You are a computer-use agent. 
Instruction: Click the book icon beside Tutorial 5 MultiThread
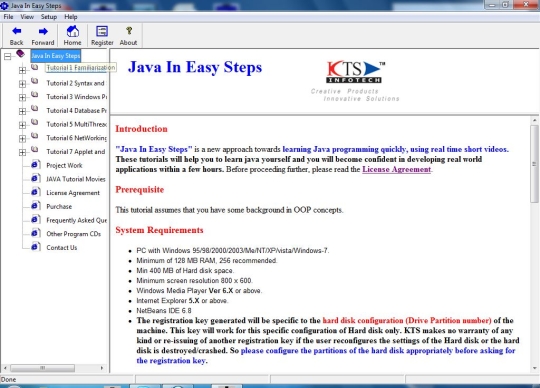click(34, 122)
